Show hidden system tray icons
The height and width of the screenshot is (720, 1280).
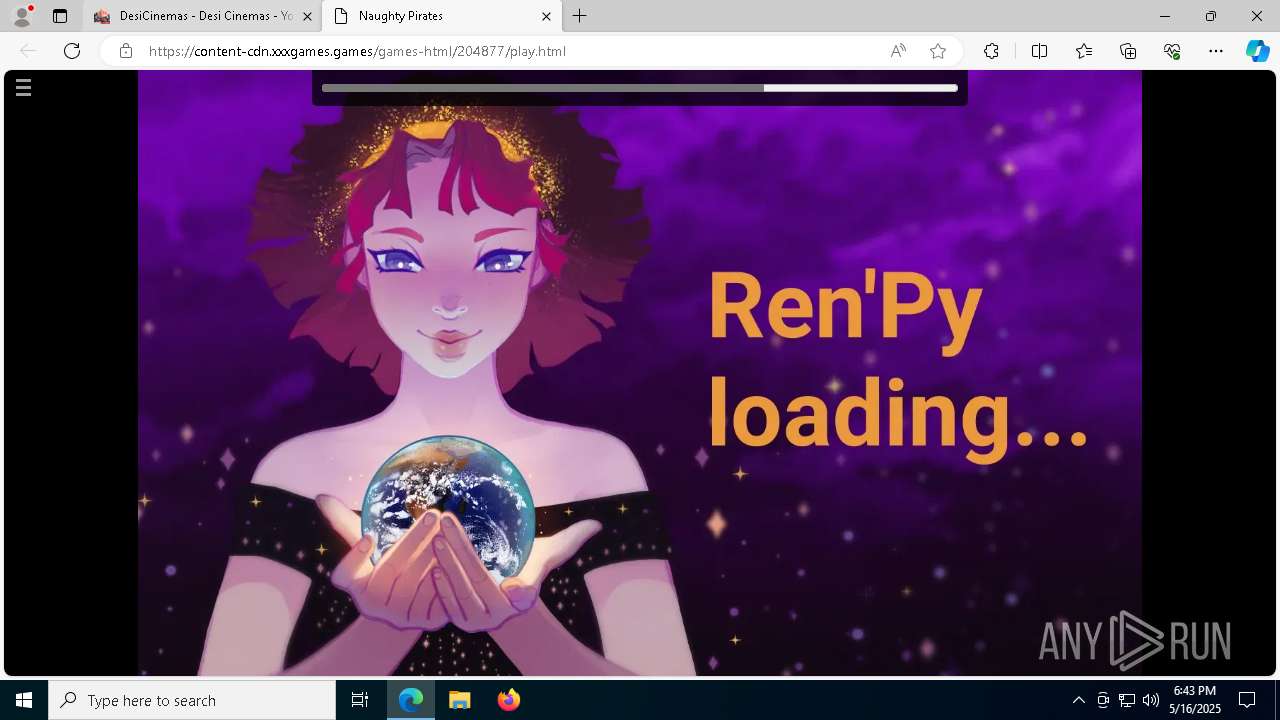pos(1078,700)
